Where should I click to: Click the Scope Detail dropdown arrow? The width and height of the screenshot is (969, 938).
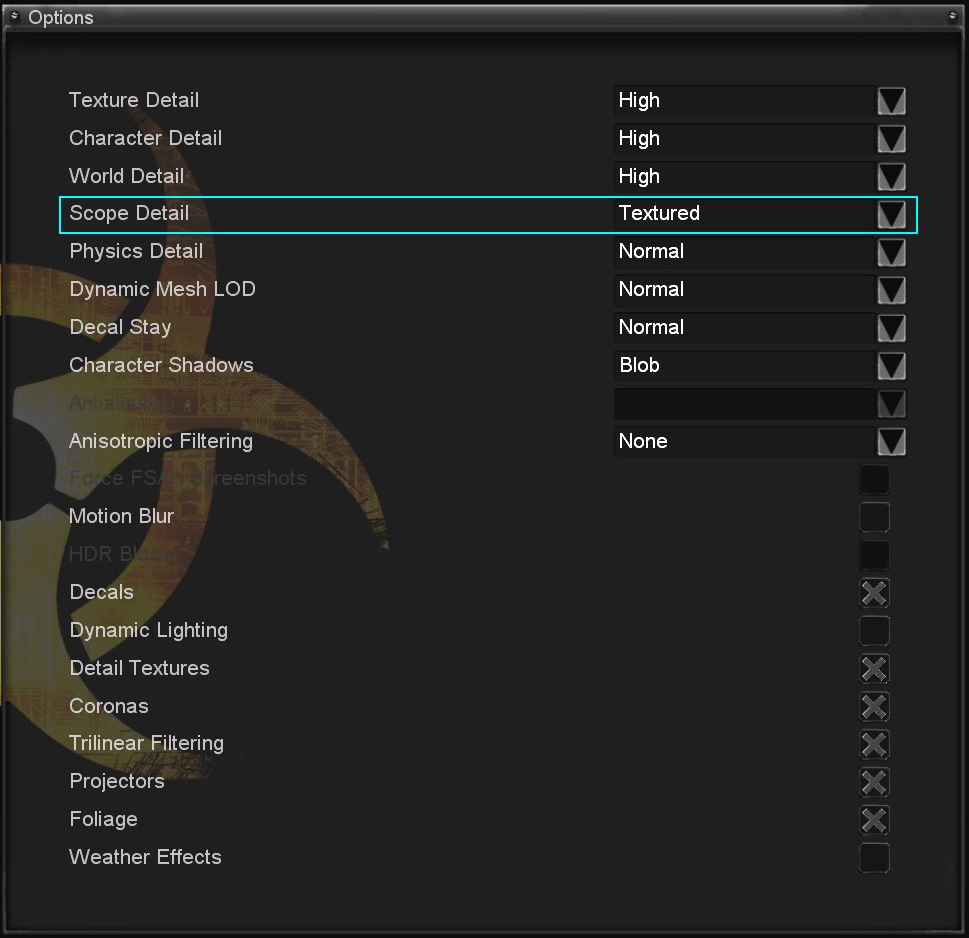(x=891, y=214)
